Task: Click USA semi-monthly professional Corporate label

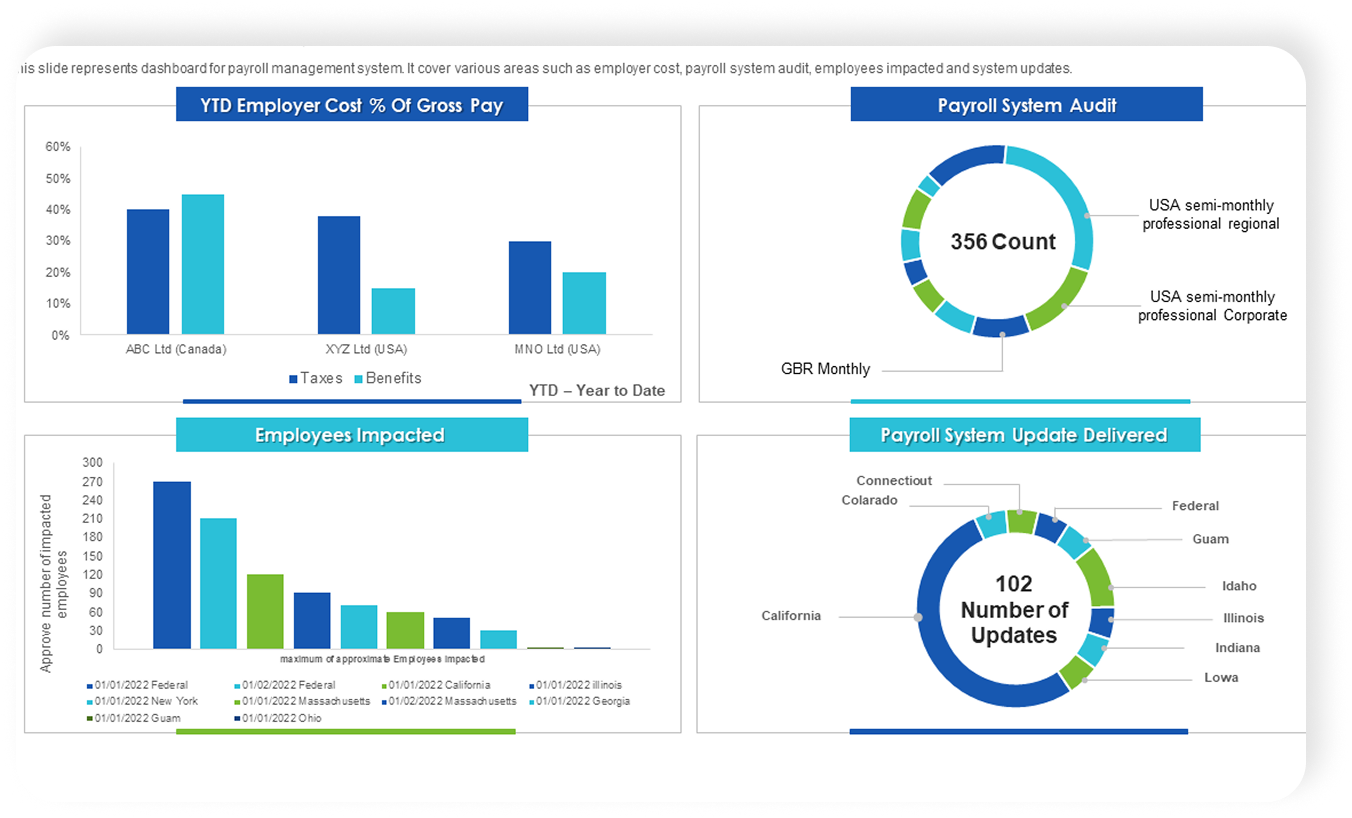Action: [1212, 306]
